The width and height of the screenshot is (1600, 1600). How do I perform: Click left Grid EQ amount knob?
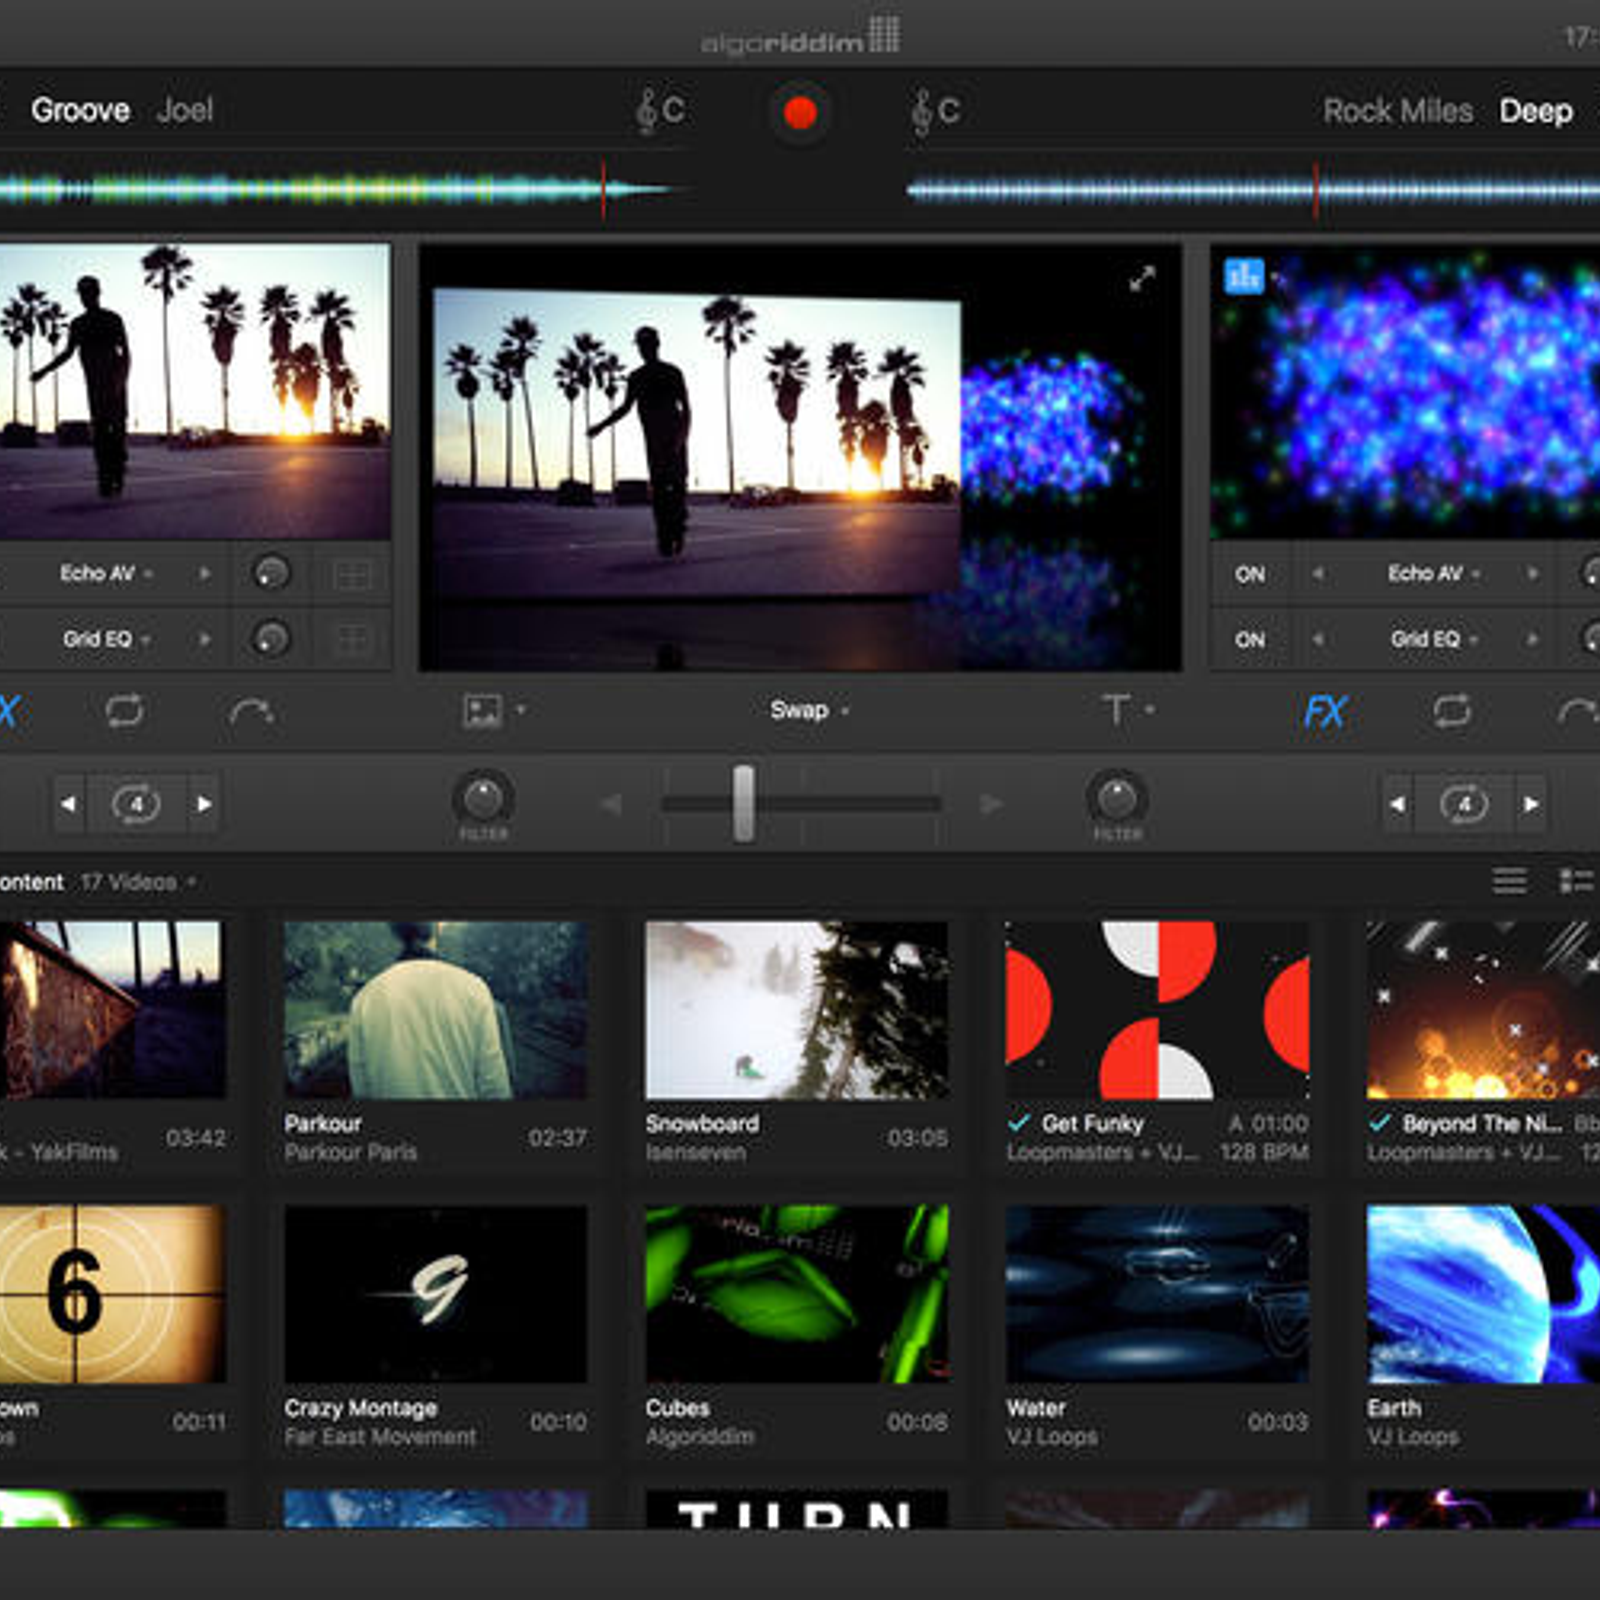coord(271,639)
